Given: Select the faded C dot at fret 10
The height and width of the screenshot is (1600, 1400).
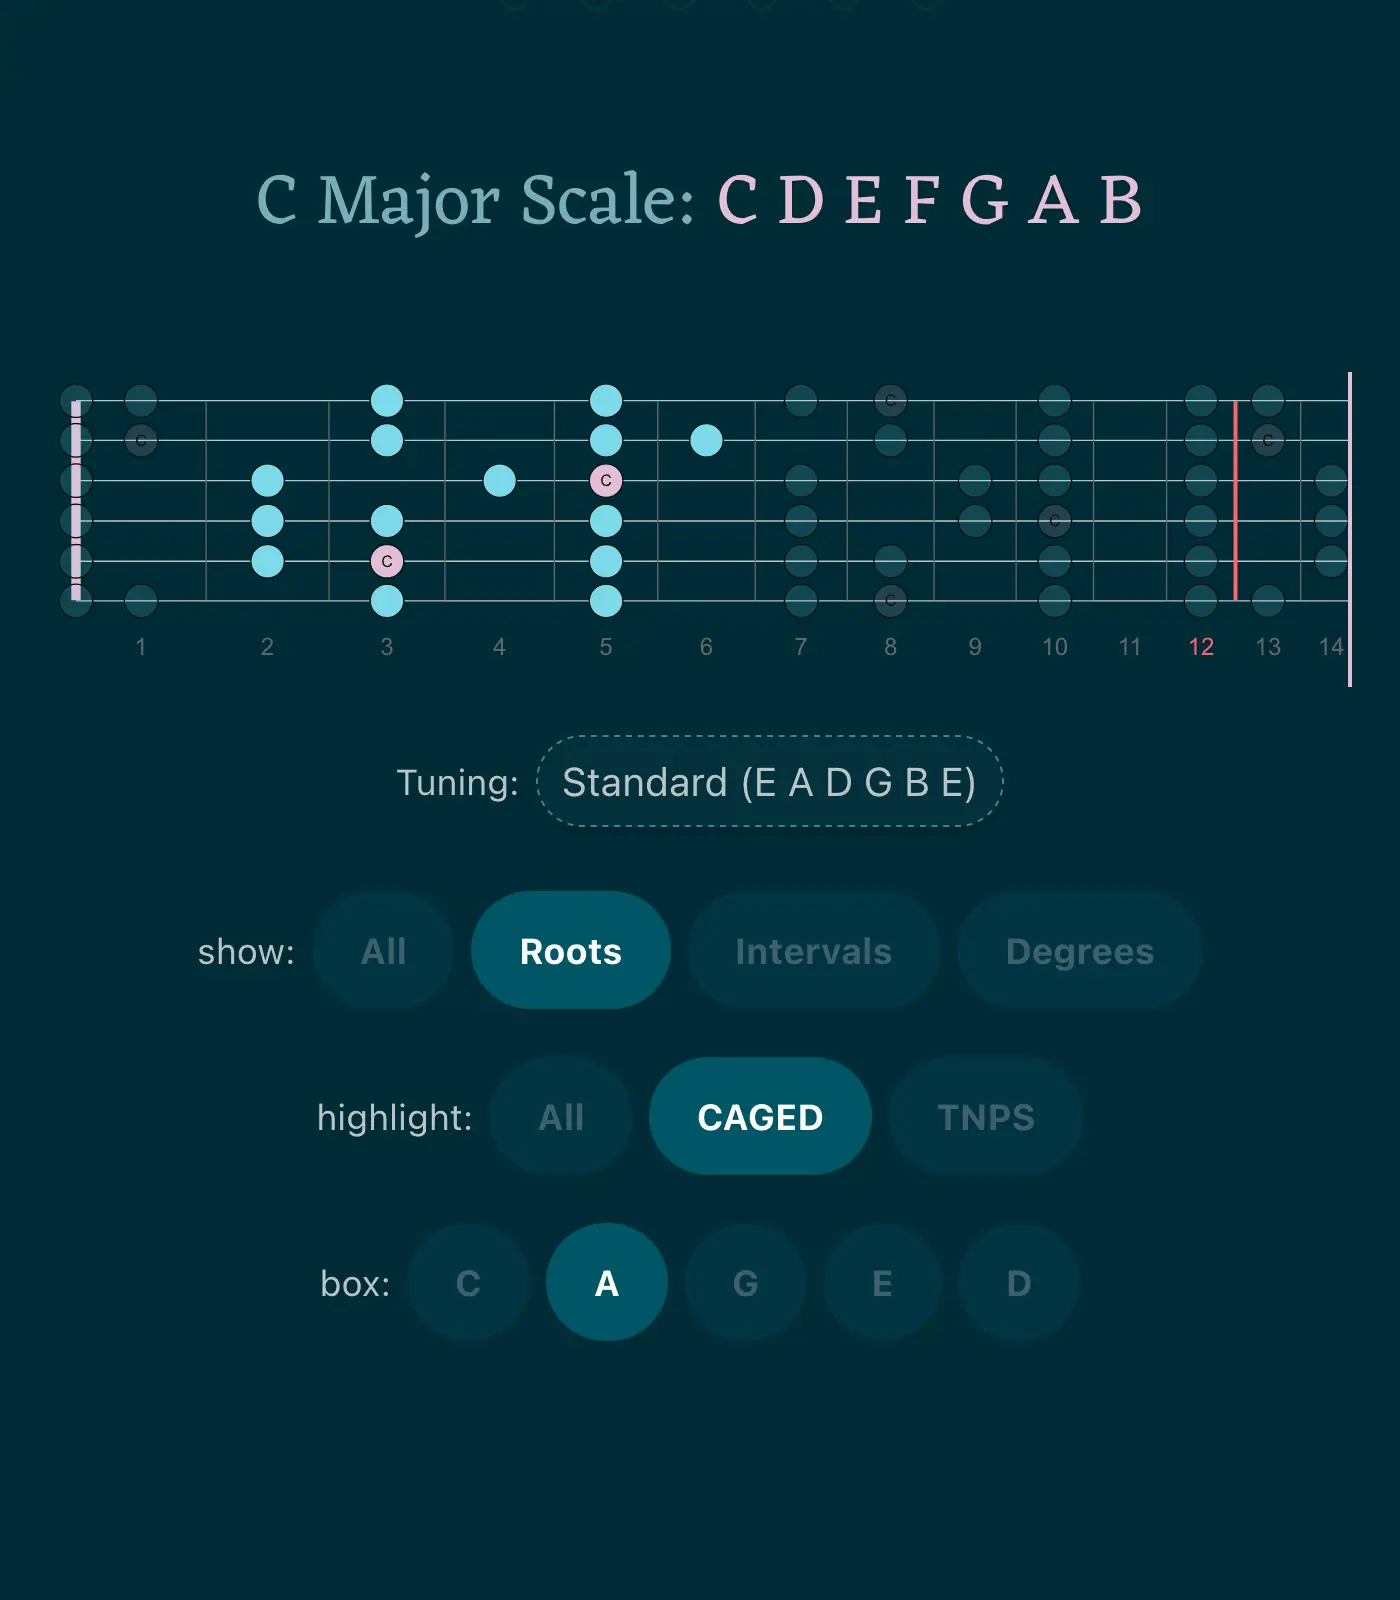Looking at the screenshot, I should [x=1054, y=519].
